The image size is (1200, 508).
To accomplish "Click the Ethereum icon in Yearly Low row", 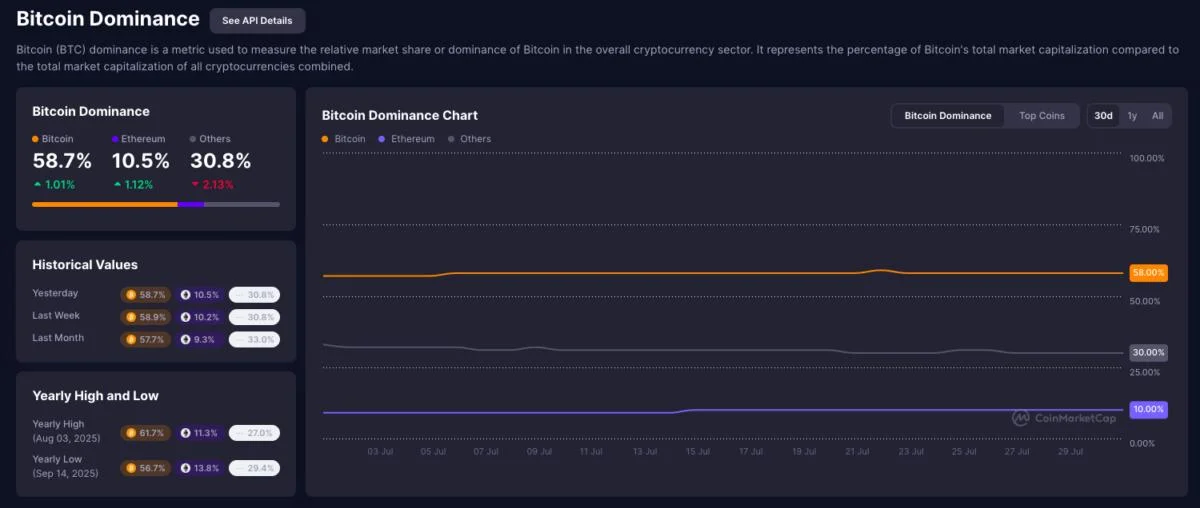I will point(186,468).
